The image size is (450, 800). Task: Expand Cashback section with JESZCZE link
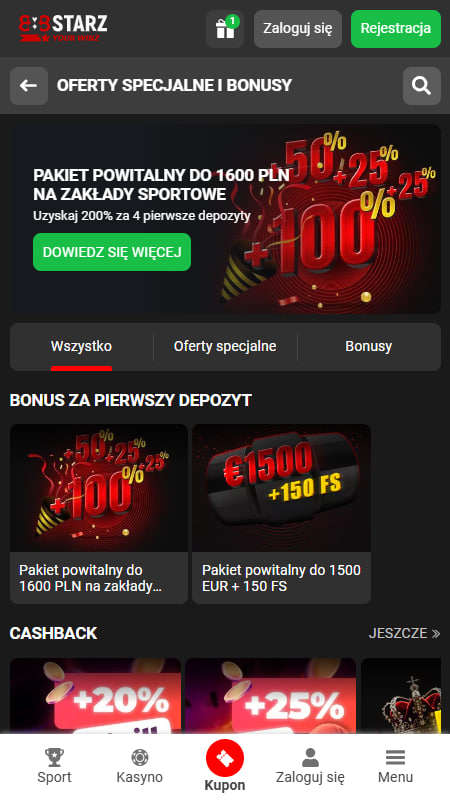[404, 633]
